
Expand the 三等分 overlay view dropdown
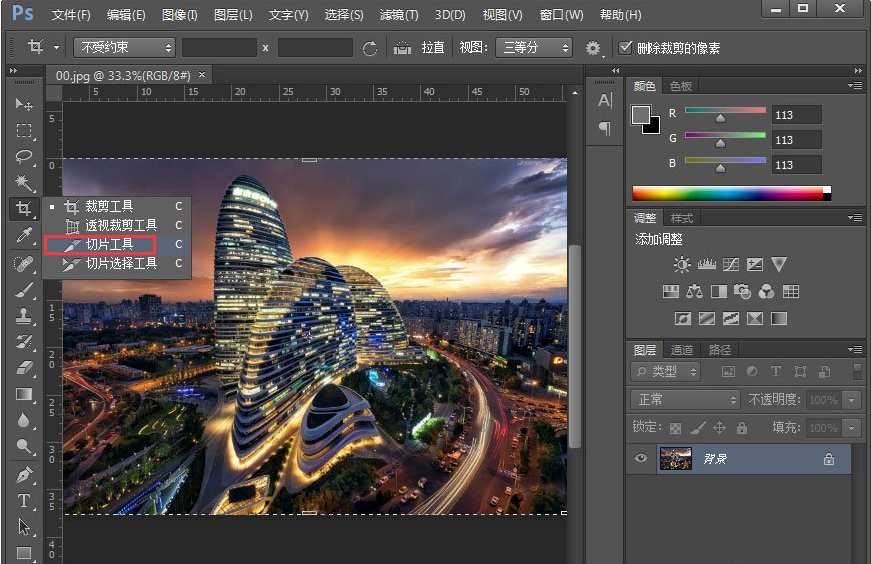tap(536, 48)
